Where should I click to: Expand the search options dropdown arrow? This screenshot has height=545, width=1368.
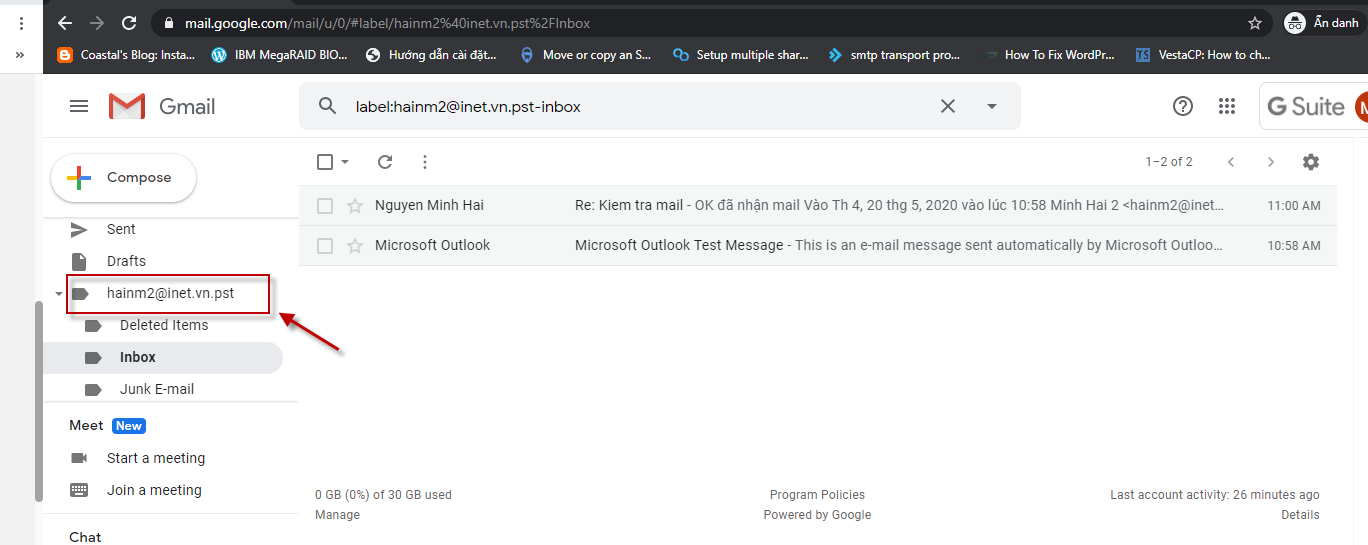point(992,106)
